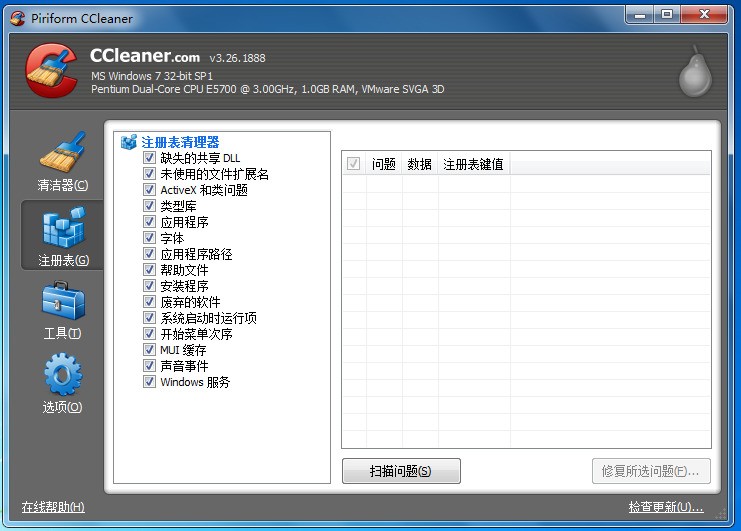Close the CCleaner window

click(704, 15)
